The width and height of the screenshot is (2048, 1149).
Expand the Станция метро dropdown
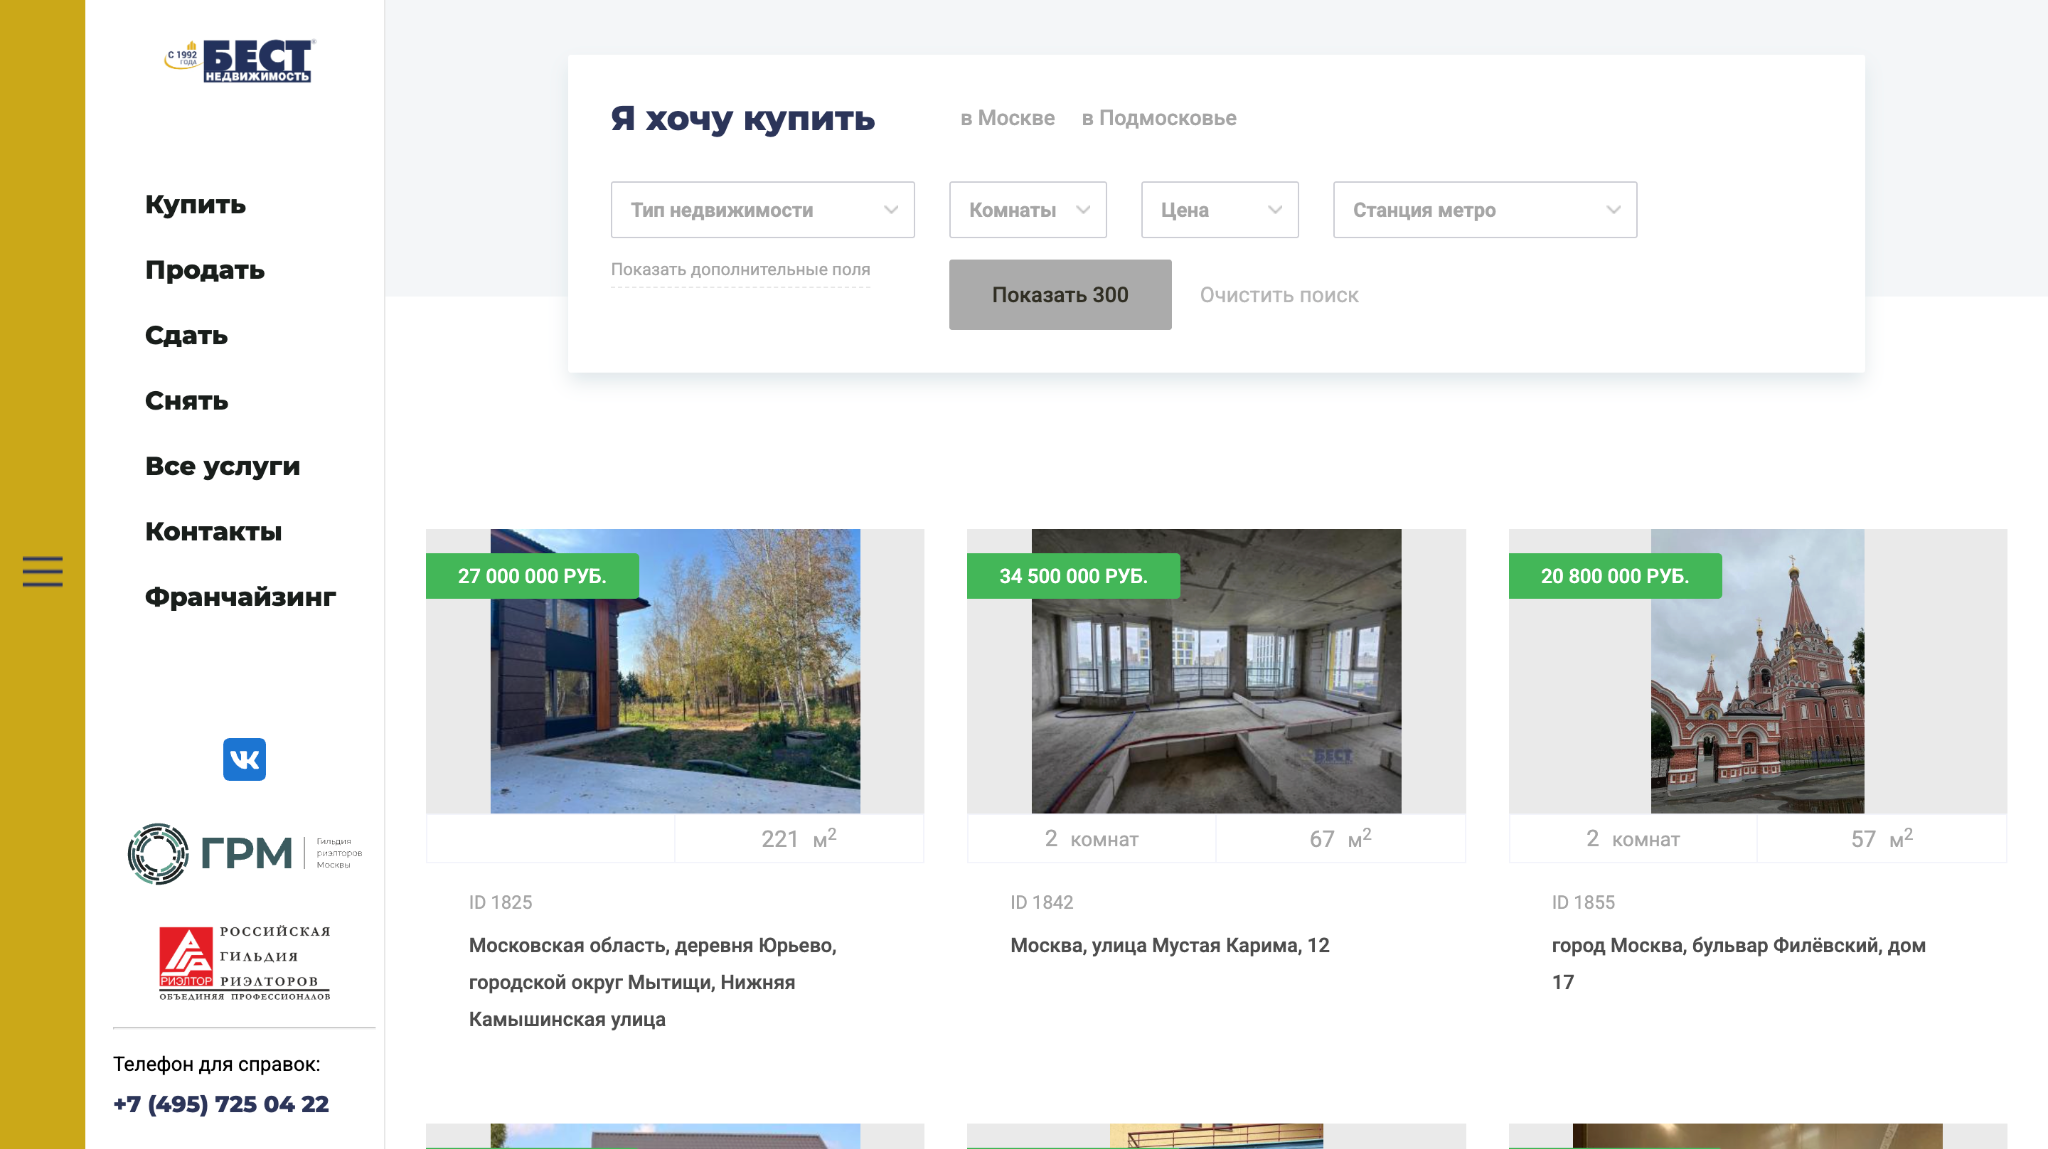pyautogui.click(x=1484, y=210)
